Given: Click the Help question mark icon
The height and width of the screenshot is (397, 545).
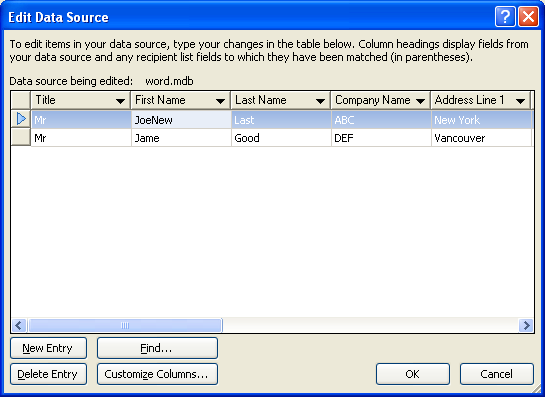Looking at the screenshot, I should pyautogui.click(x=505, y=17).
